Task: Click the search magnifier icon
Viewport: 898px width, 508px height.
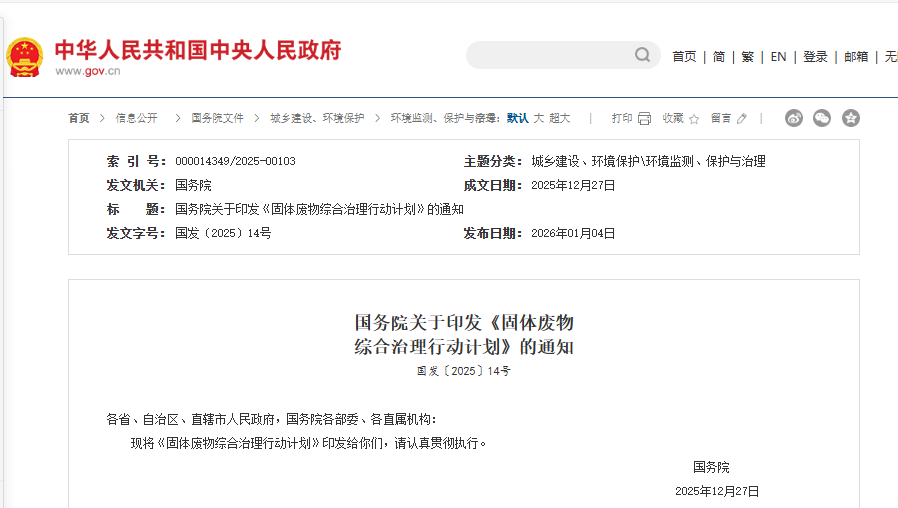Action: pos(643,55)
